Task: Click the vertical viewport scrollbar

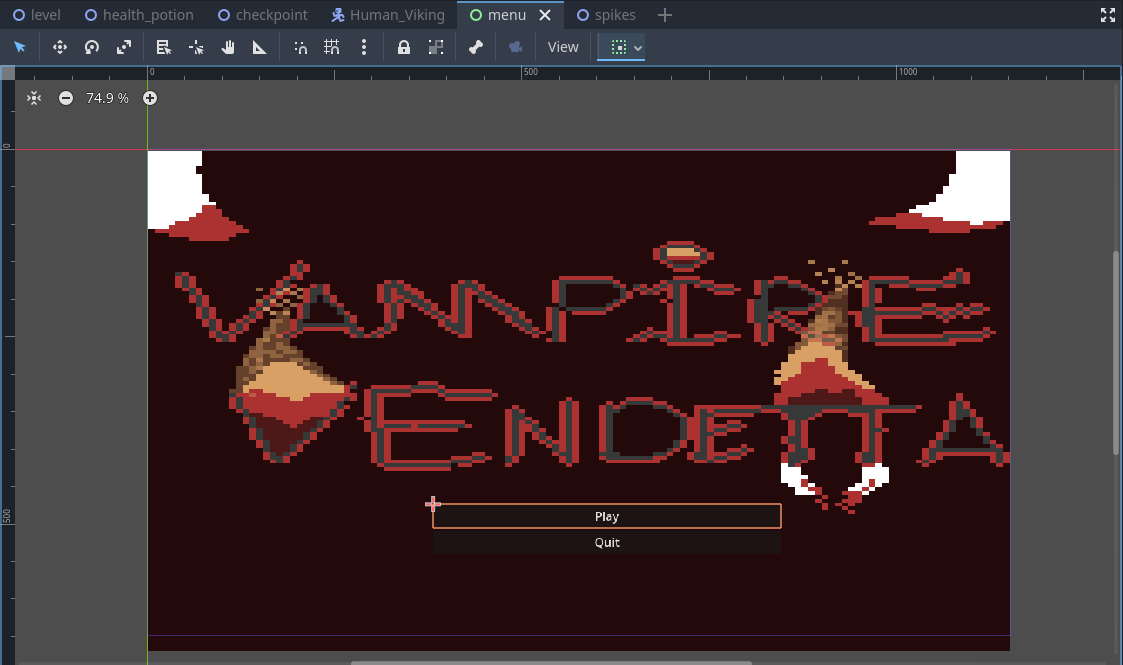Action: click(x=1116, y=352)
